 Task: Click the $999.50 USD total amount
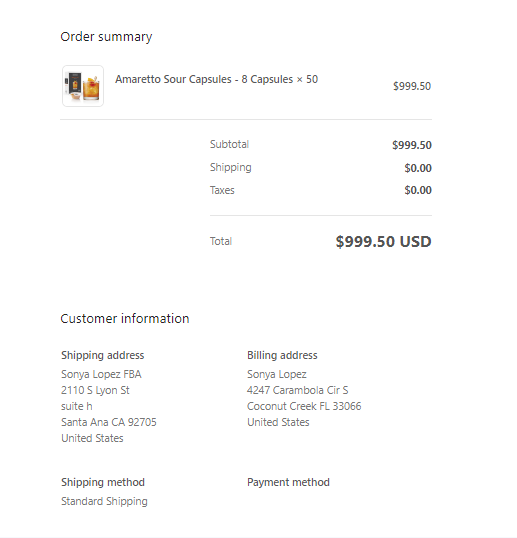(383, 242)
